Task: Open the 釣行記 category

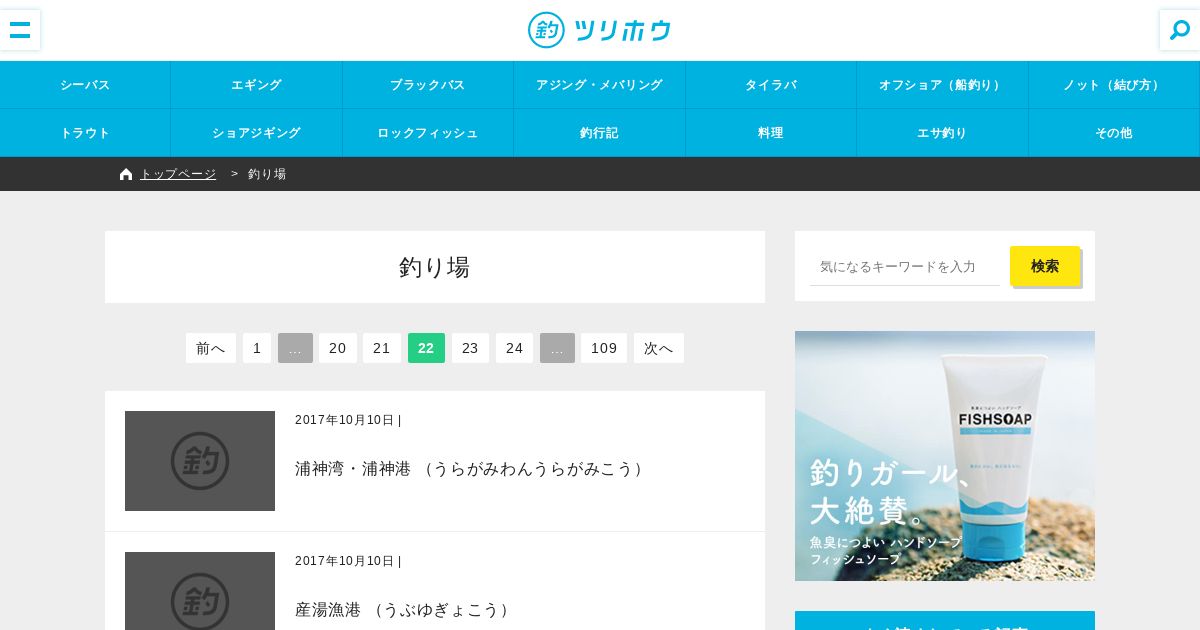Action: coord(600,133)
